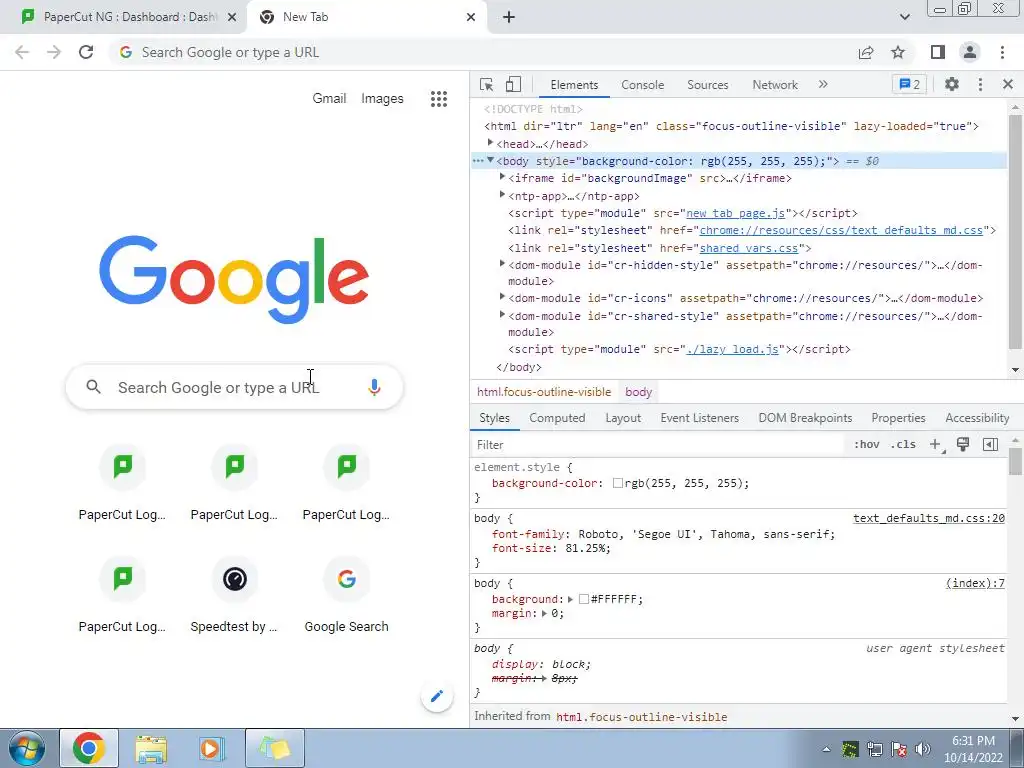Expand the ntp-app node
The width and height of the screenshot is (1024, 768).
(502, 195)
